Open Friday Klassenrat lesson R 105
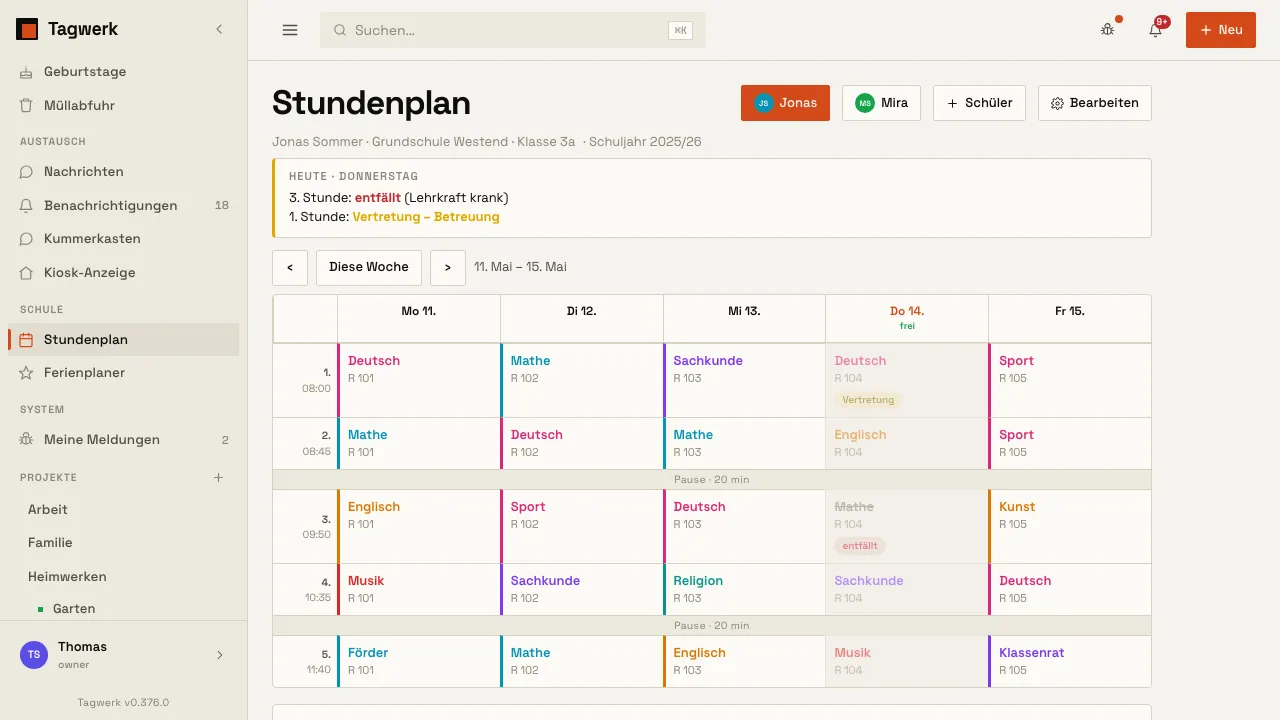Image resolution: width=1280 pixels, height=720 pixels. tap(1070, 662)
